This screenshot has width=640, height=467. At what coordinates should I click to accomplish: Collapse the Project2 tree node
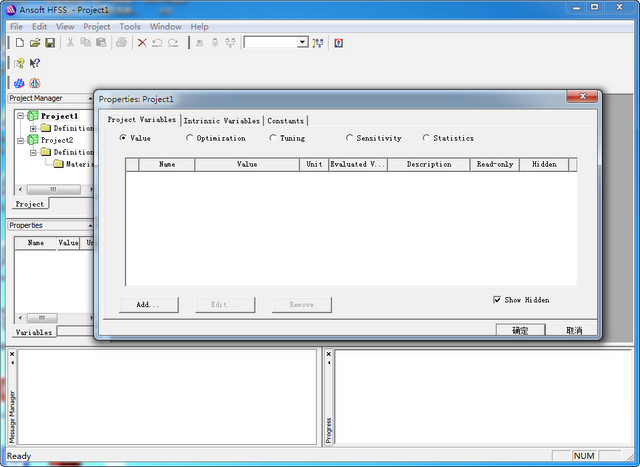pos(20,140)
